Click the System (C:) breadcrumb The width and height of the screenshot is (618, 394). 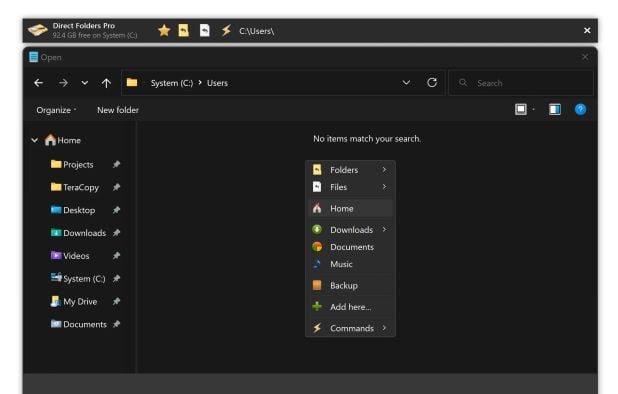click(x=172, y=83)
